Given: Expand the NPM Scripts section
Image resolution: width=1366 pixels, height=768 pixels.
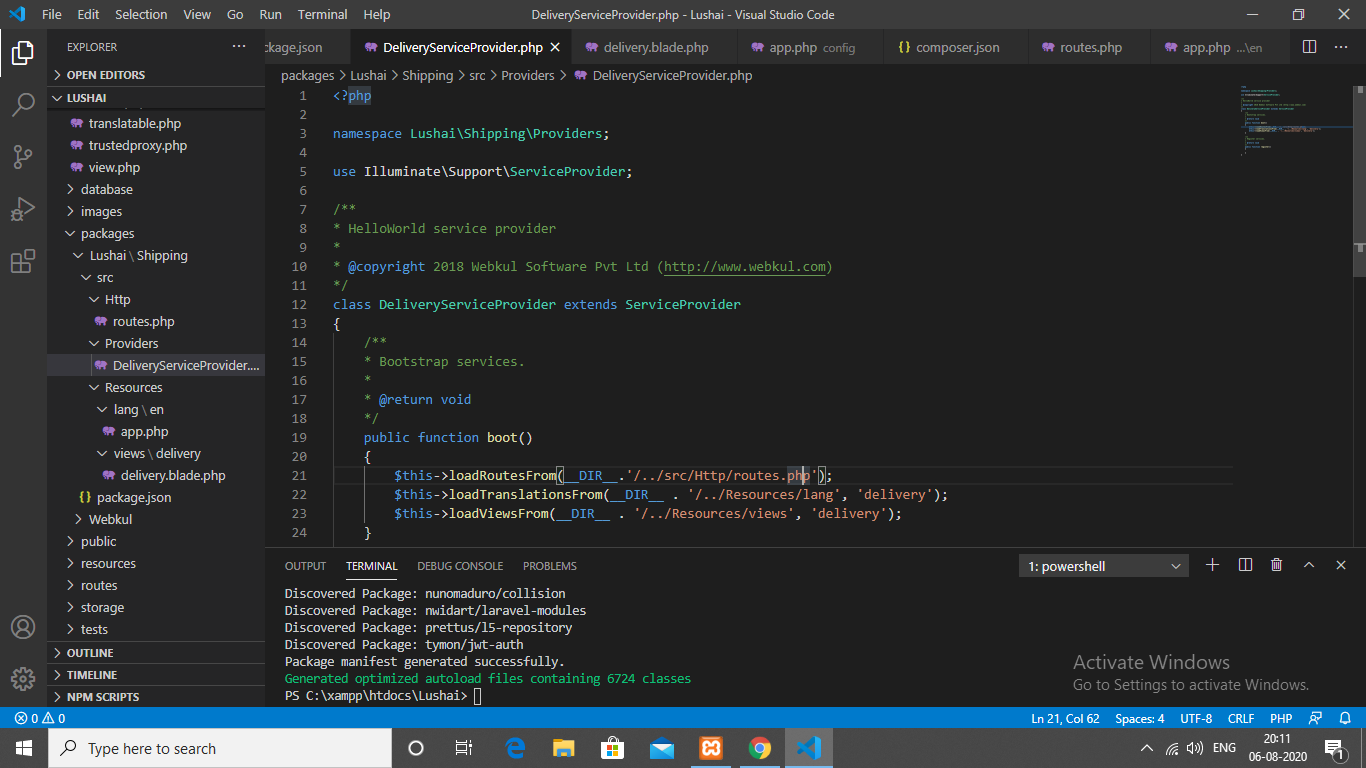Looking at the screenshot, I should pos(156,697).
